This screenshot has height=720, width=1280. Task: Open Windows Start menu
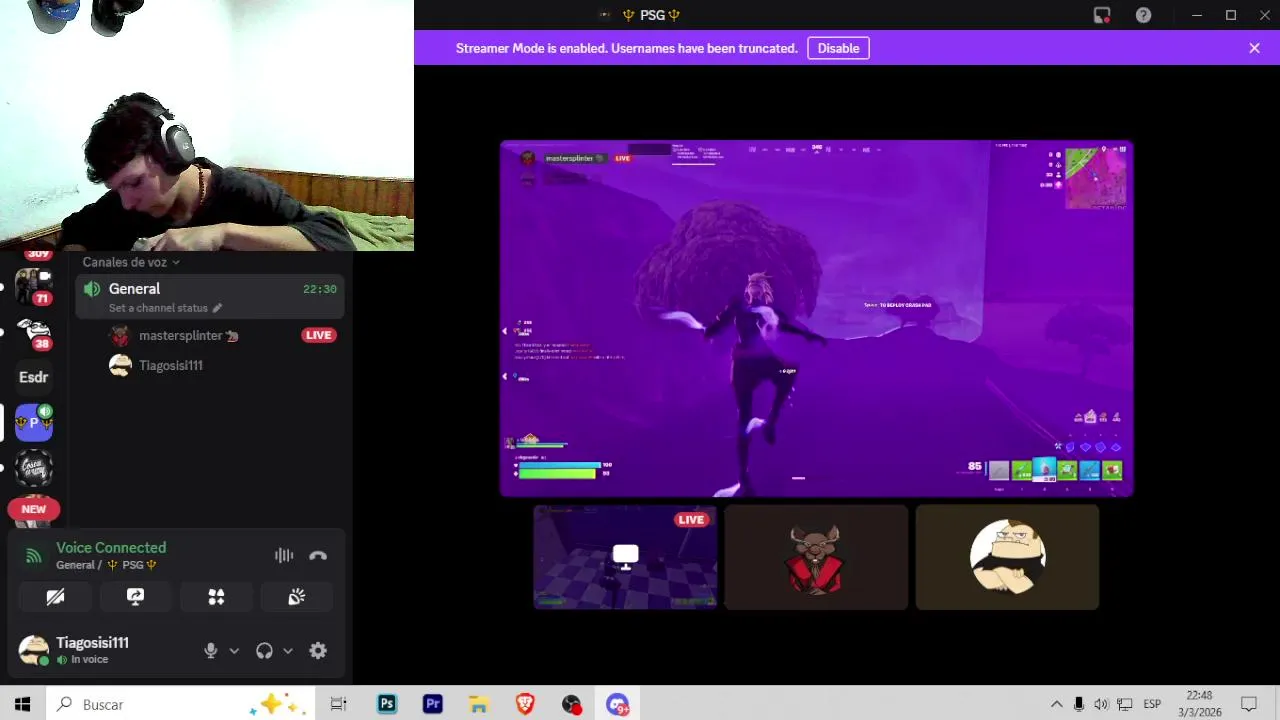(x=22, y=704)
